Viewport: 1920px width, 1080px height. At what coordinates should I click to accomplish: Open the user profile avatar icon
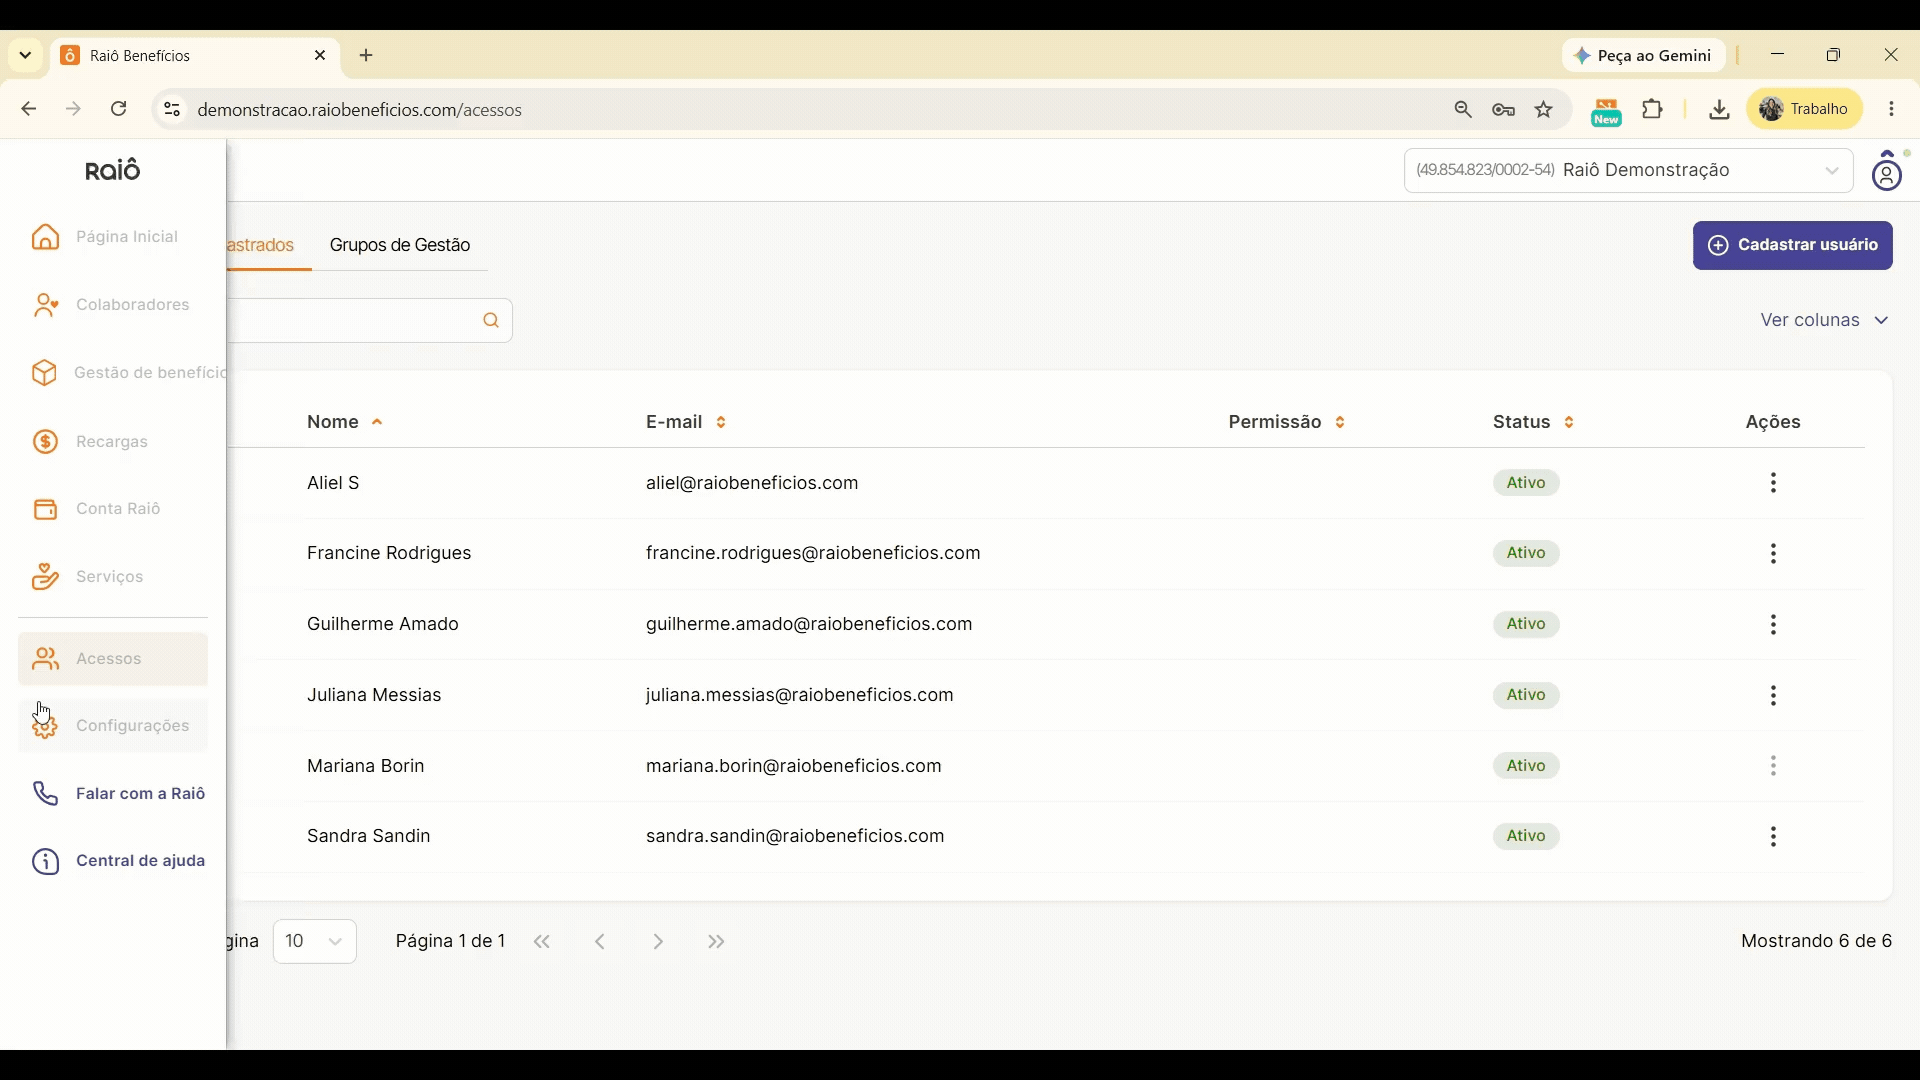tap(1888, 172)
